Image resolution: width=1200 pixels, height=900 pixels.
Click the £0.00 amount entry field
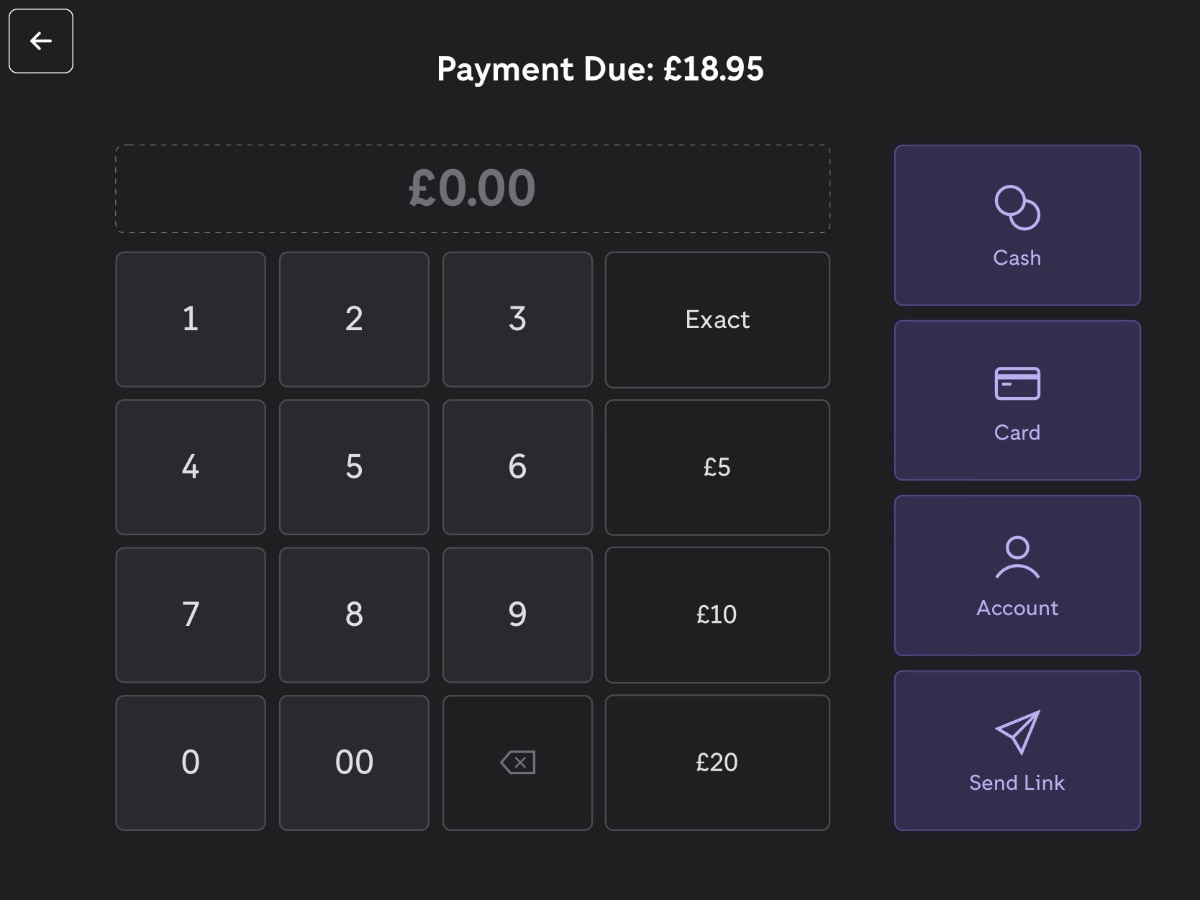coord(473,188)
